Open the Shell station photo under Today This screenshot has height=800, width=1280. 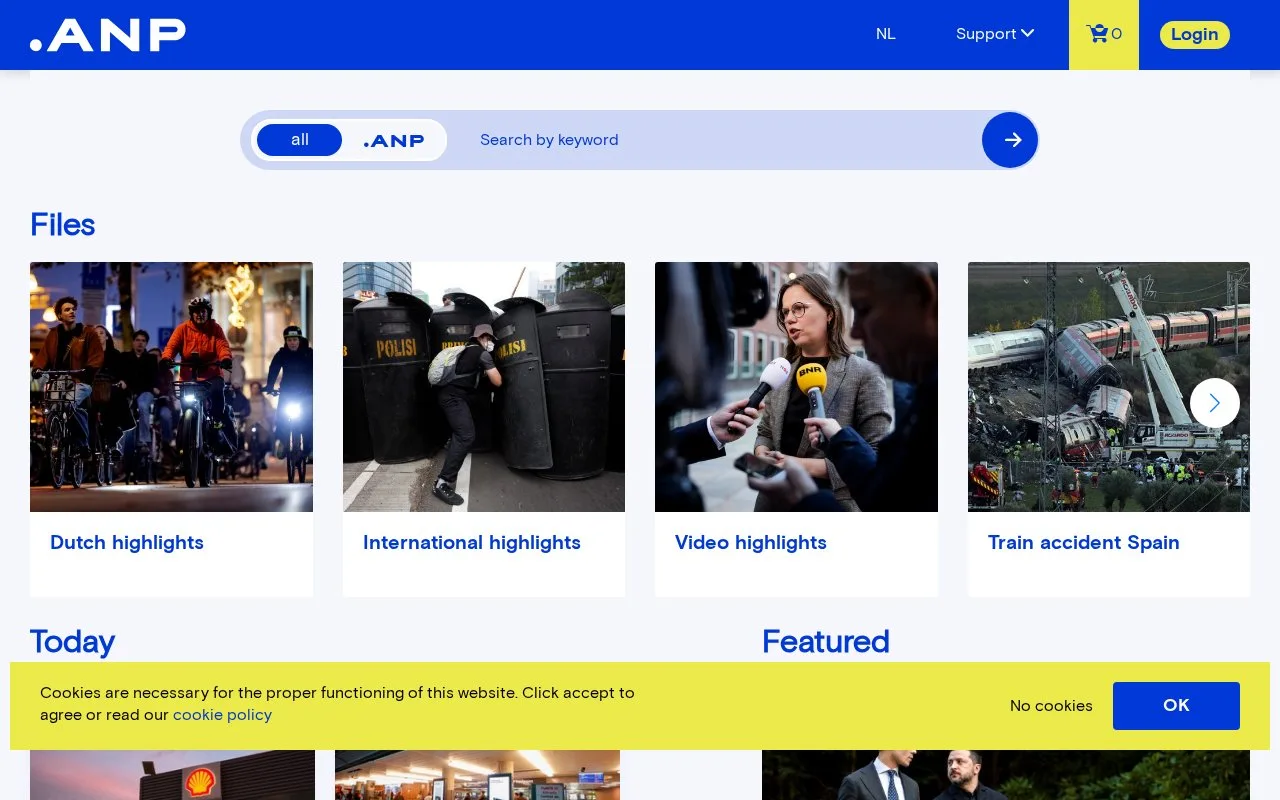coord(172,775)
